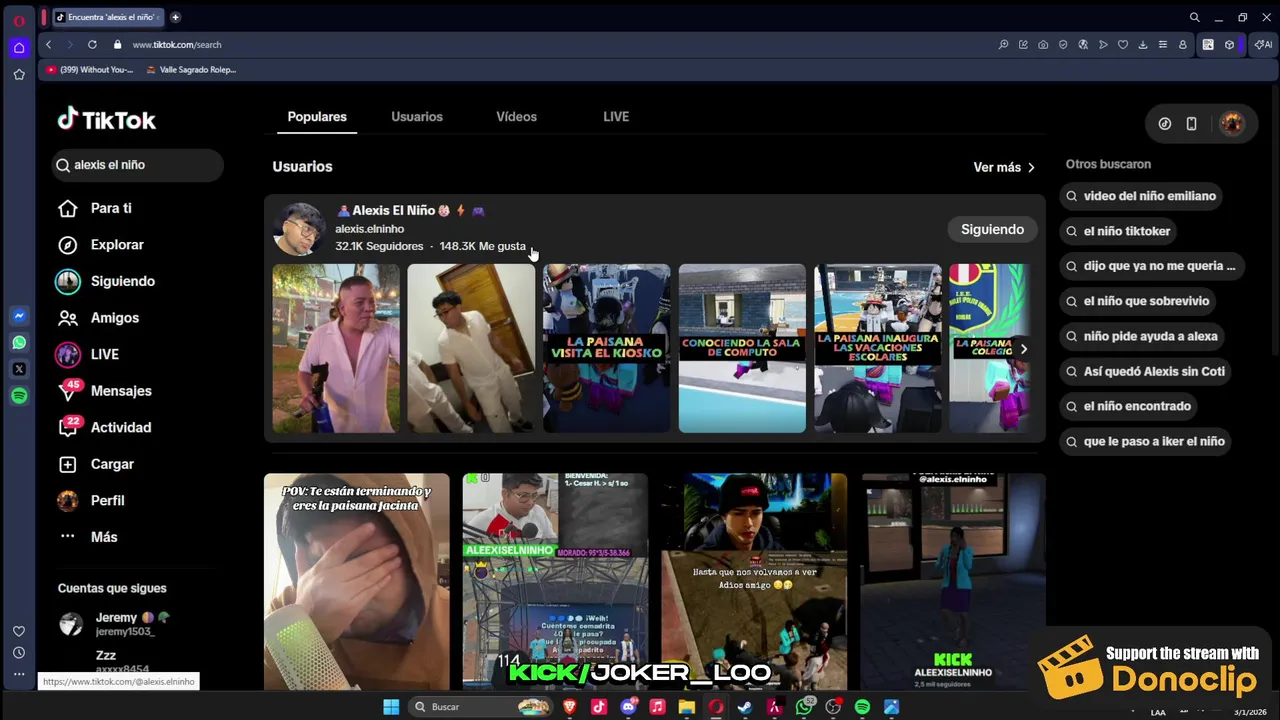Image resolution: width=1280 pixels, height=720 pixels.
Task: Open Jeremy in Cuentas que sigues
Action: [x=116, y=624]
